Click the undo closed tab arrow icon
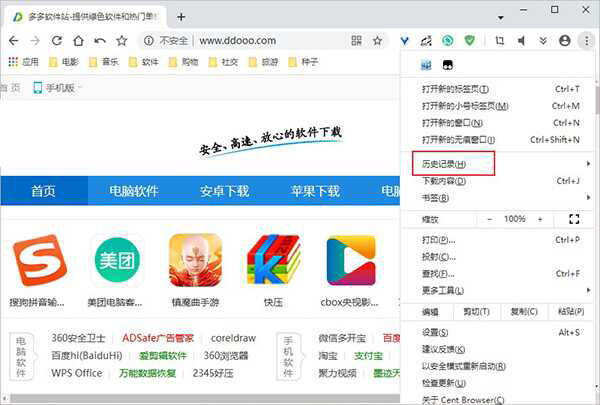600x405 pixels. coord(100,41)
